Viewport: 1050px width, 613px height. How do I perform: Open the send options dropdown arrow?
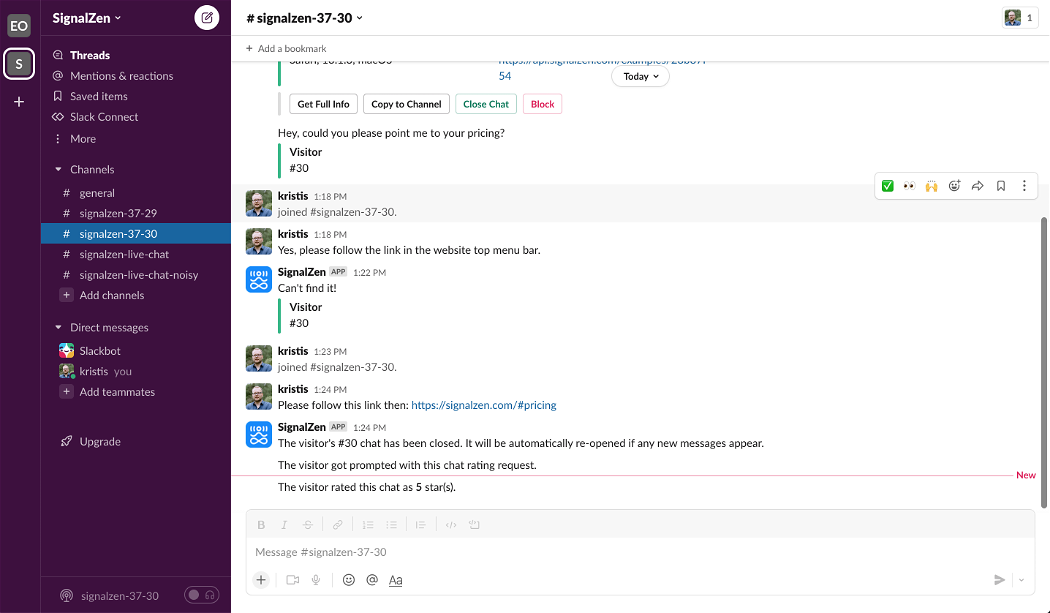coord(1021,580)
